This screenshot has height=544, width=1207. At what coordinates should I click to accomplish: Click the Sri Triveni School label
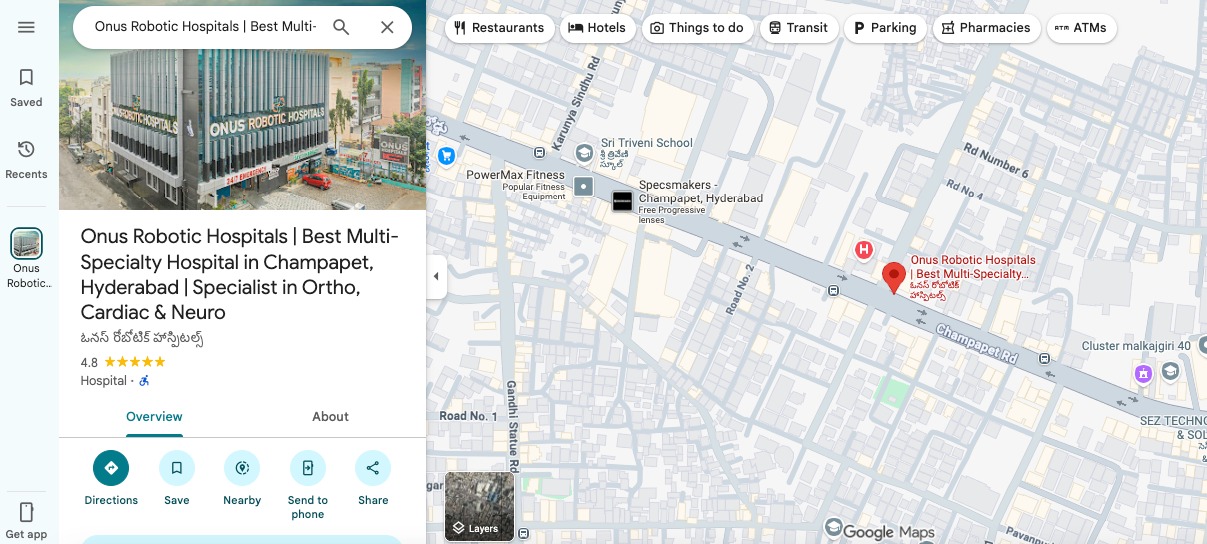(x=646, y=143)
